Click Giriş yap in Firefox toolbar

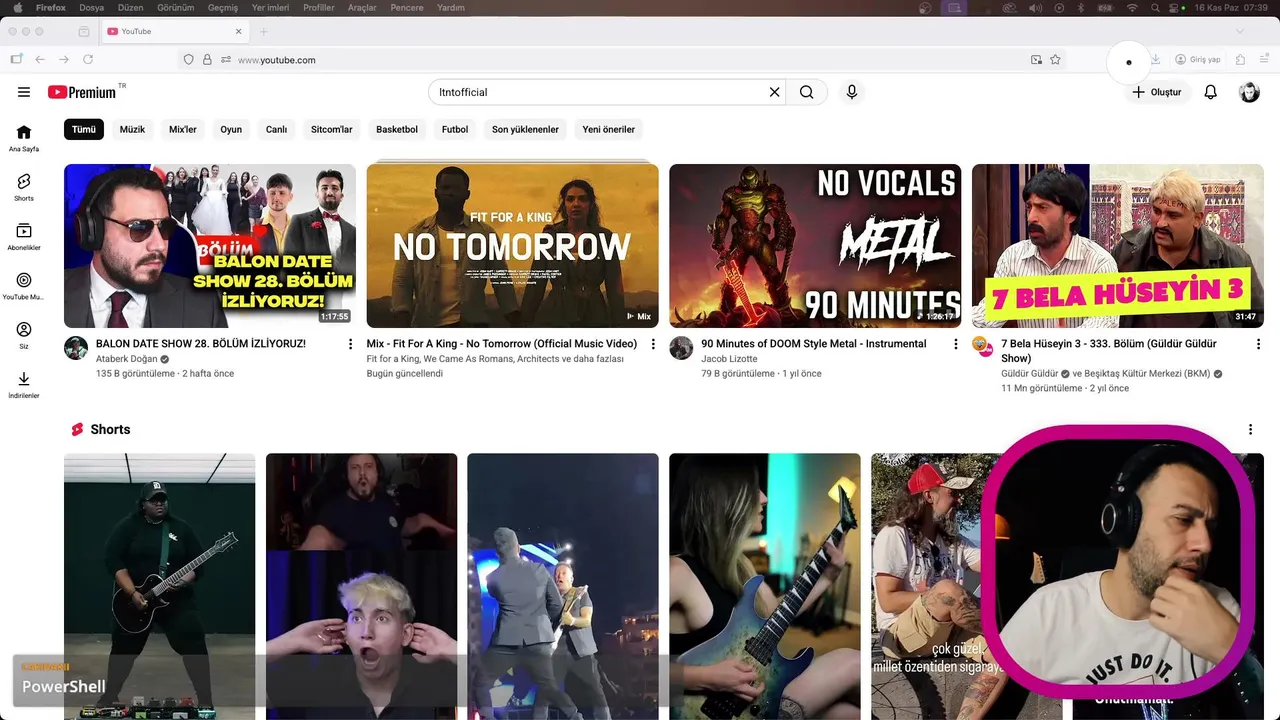click(1198, 60)
